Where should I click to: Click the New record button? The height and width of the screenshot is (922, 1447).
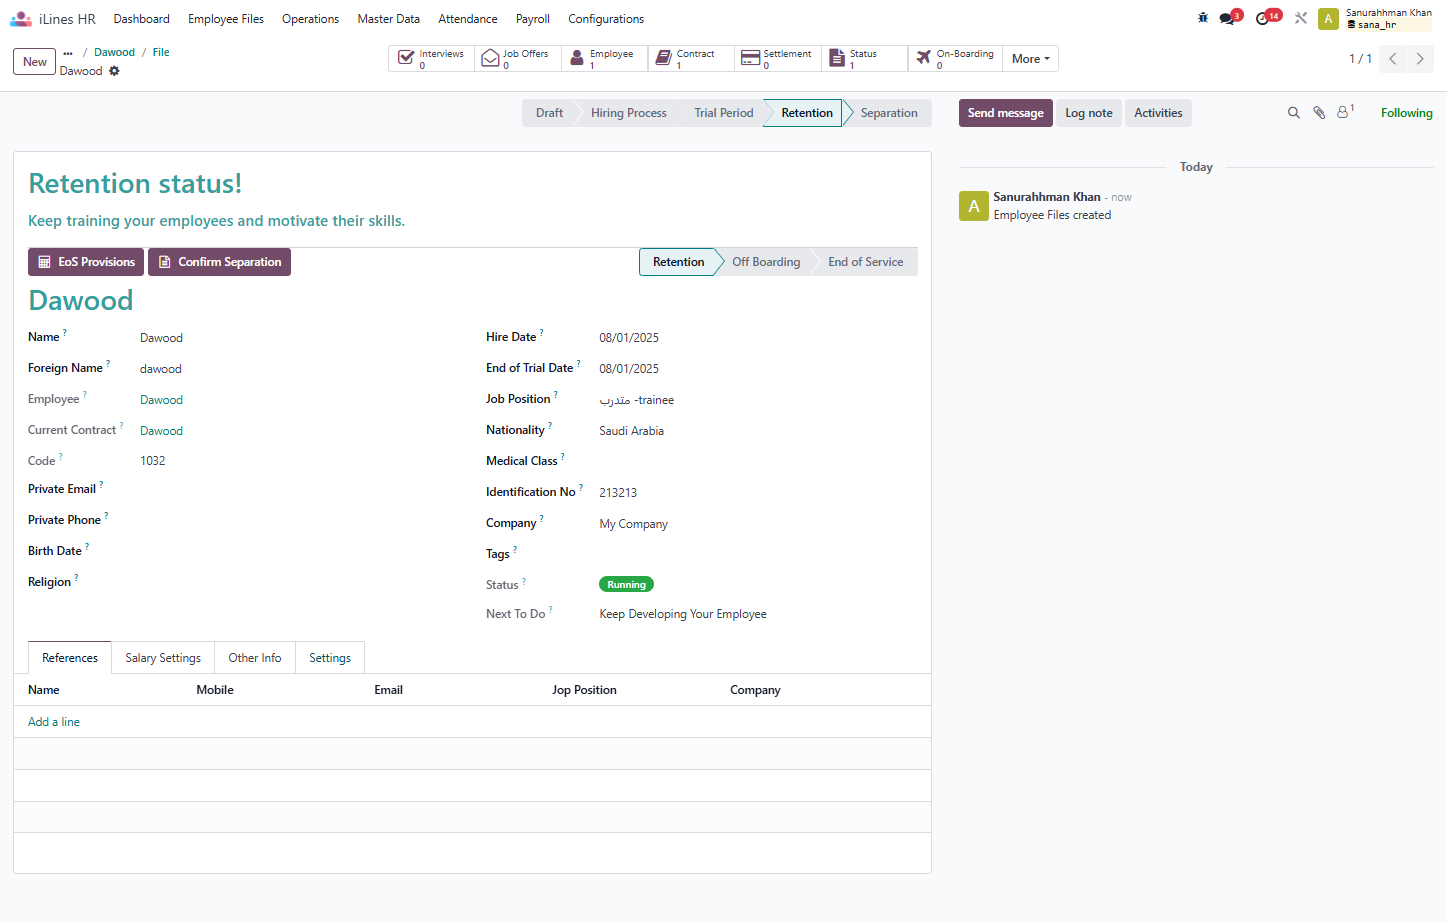[35, 62]
